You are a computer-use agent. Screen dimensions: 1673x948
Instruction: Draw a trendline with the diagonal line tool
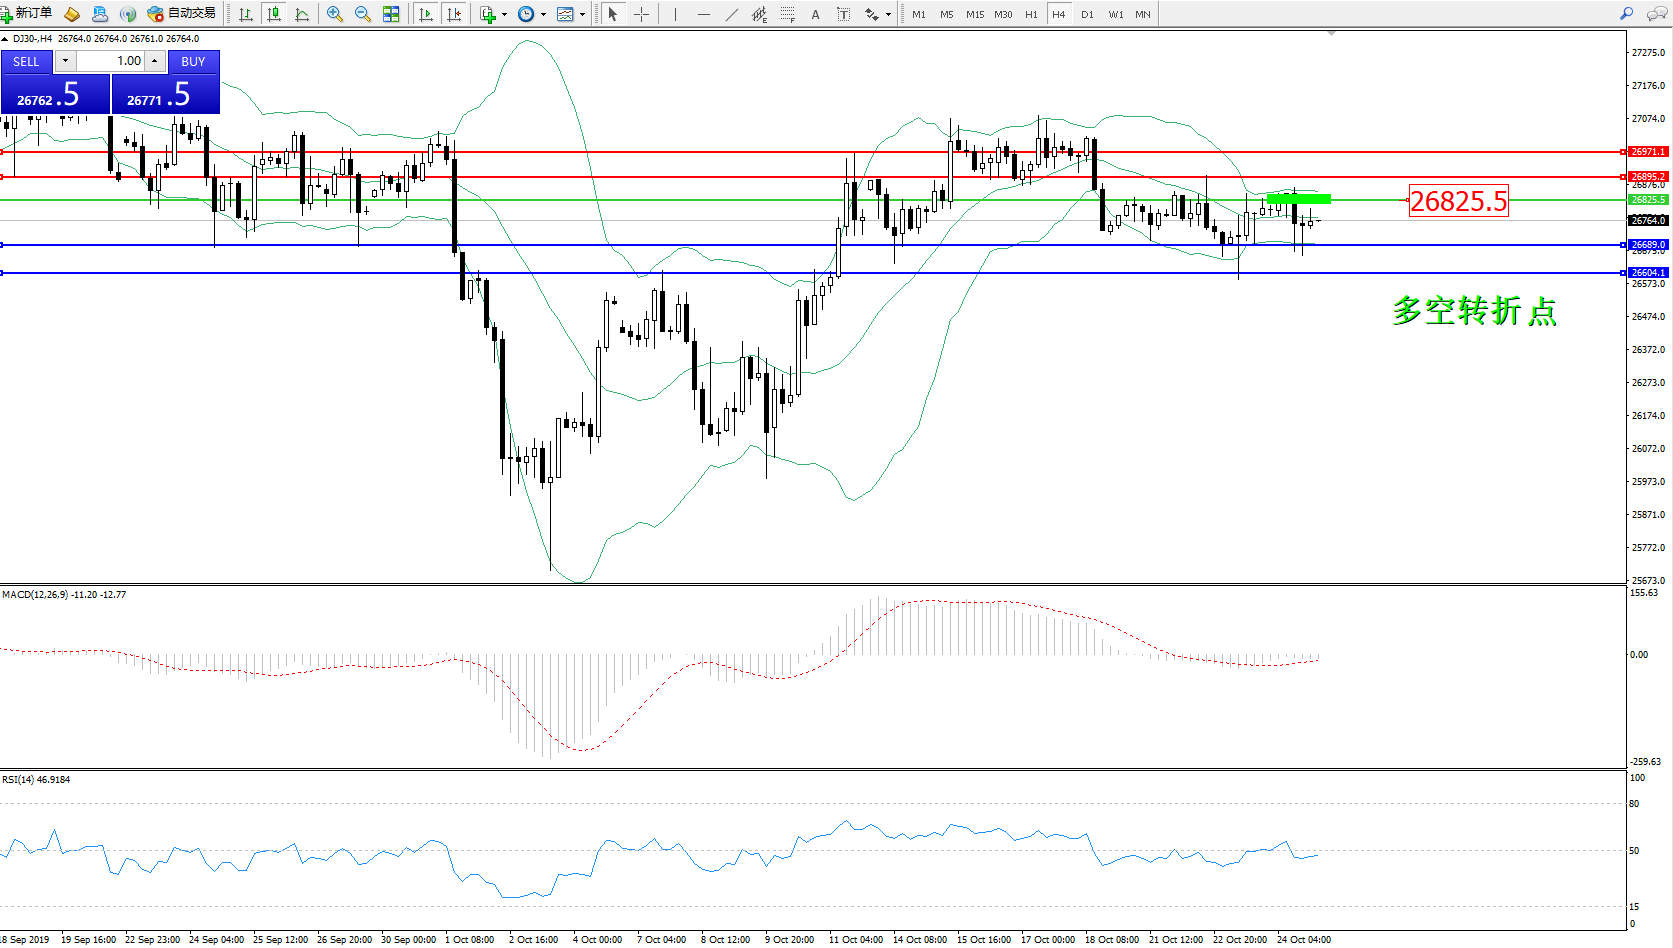coord(732,14)
